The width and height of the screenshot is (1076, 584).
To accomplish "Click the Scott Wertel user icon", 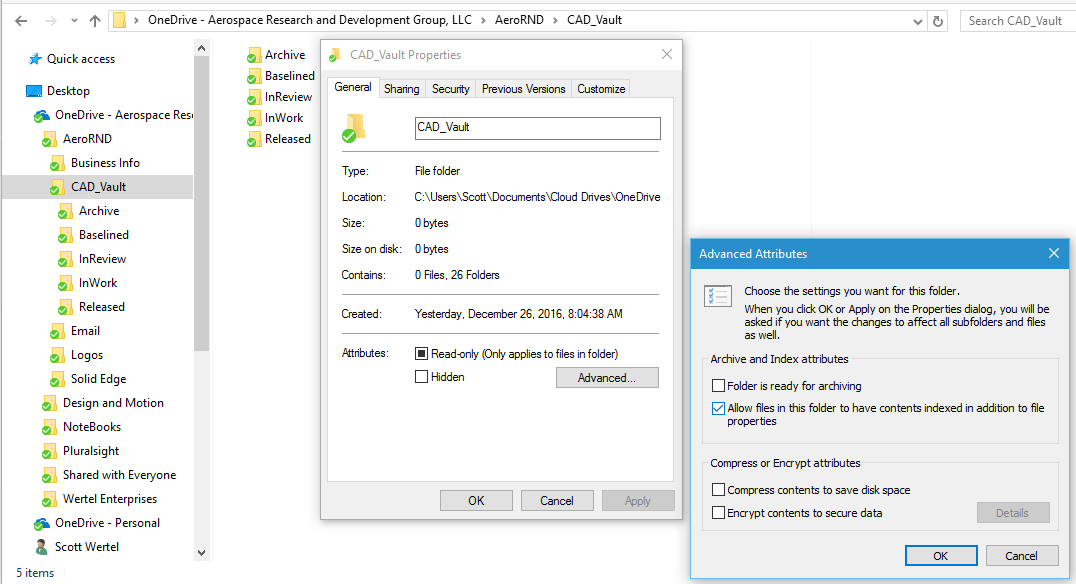I will [42, 547].
